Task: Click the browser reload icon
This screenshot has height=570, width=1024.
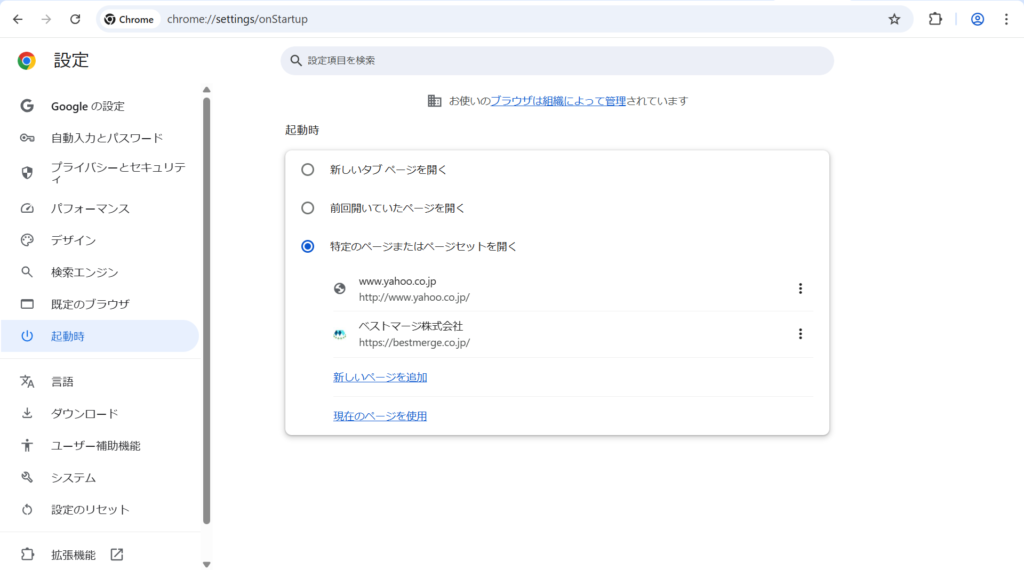Action: tap(75, 19)
